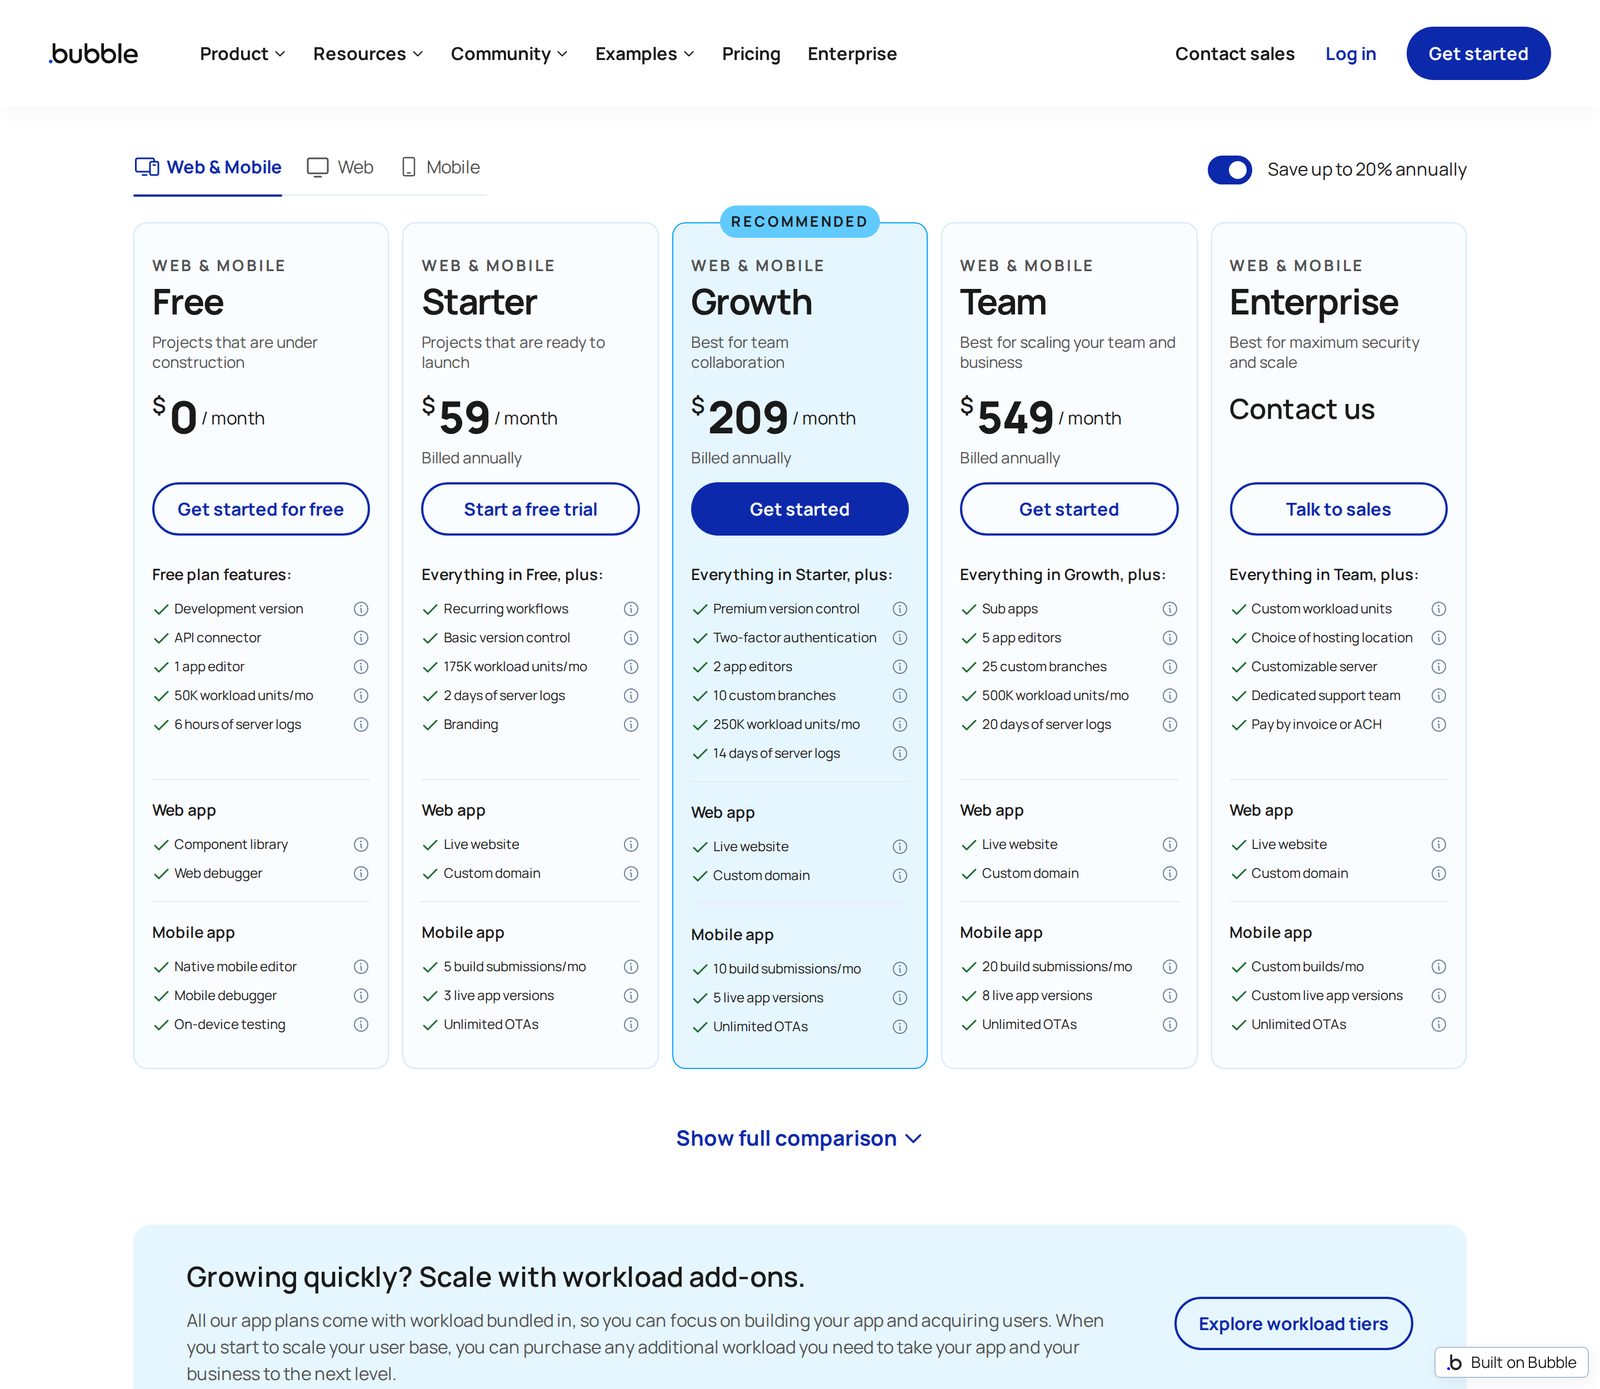Click Talk to sales button
Viewport: 1600px width, 1389px height.
point(1338,510)
